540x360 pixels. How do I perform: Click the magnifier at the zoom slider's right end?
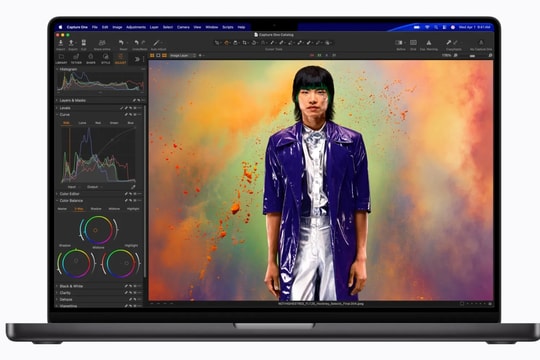490,55
